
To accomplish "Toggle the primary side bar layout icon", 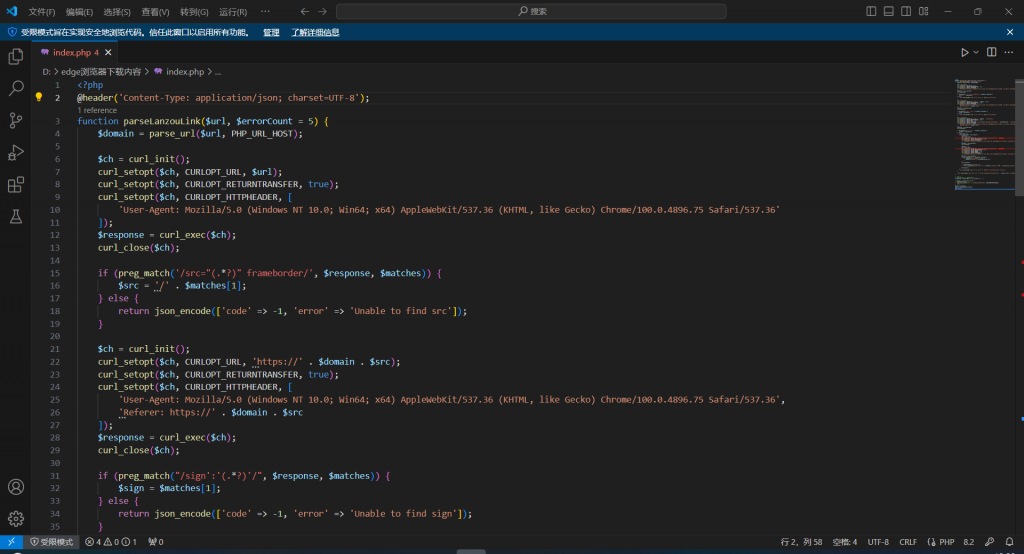I will 871,11.
